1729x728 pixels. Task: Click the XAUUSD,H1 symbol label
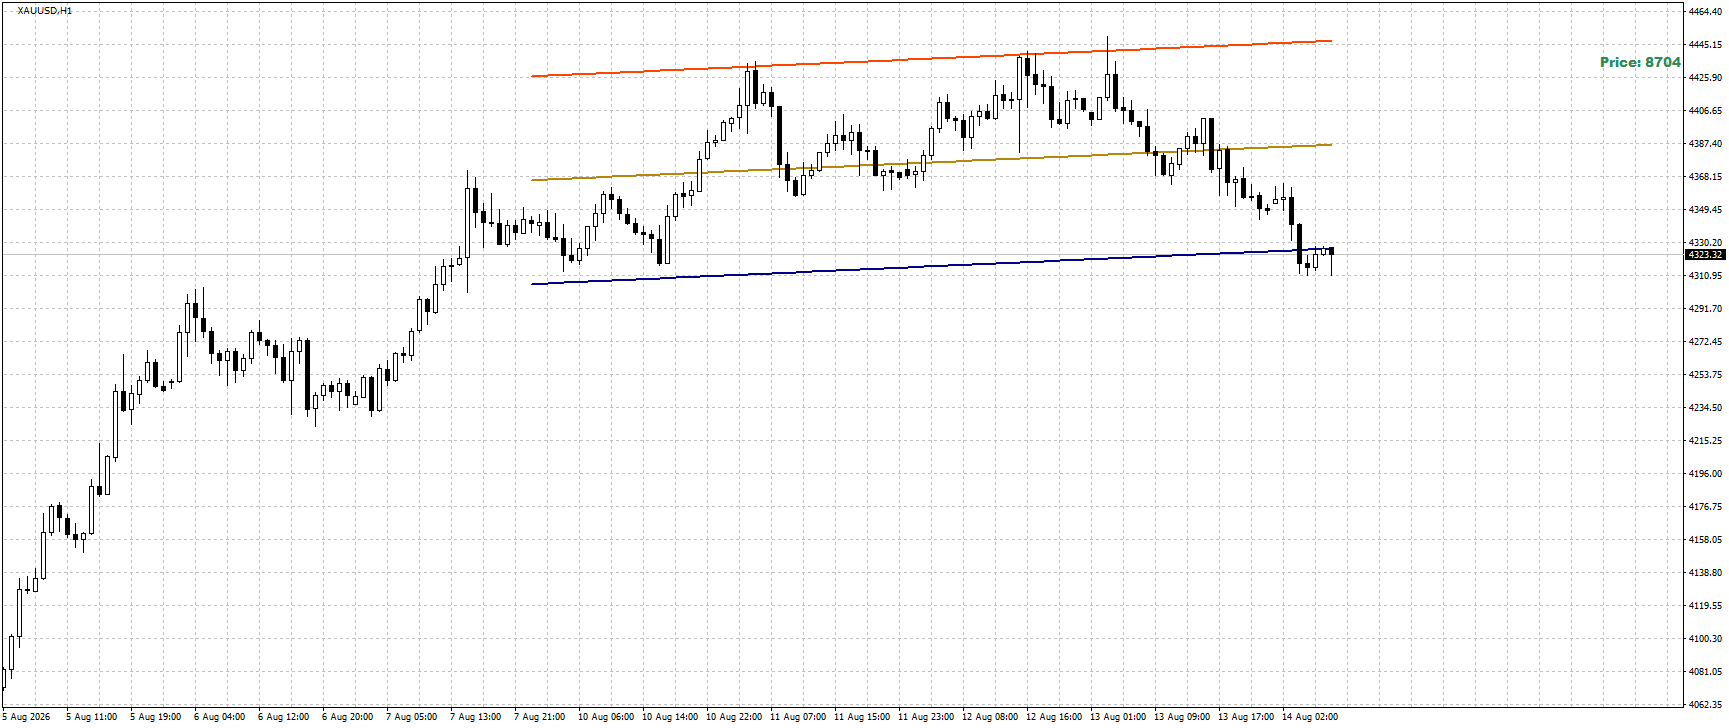45,10
